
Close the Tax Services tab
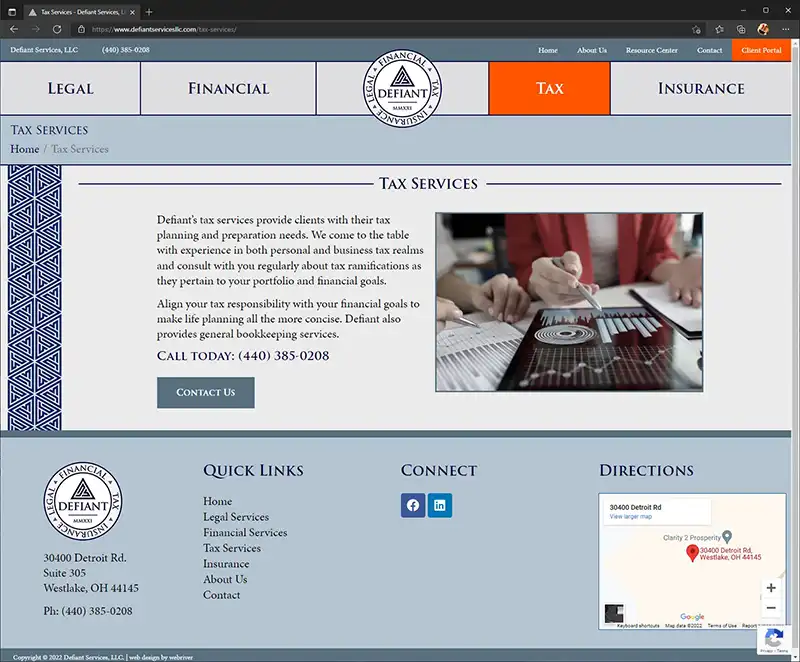pyautogui.click(x=132, y=12)
